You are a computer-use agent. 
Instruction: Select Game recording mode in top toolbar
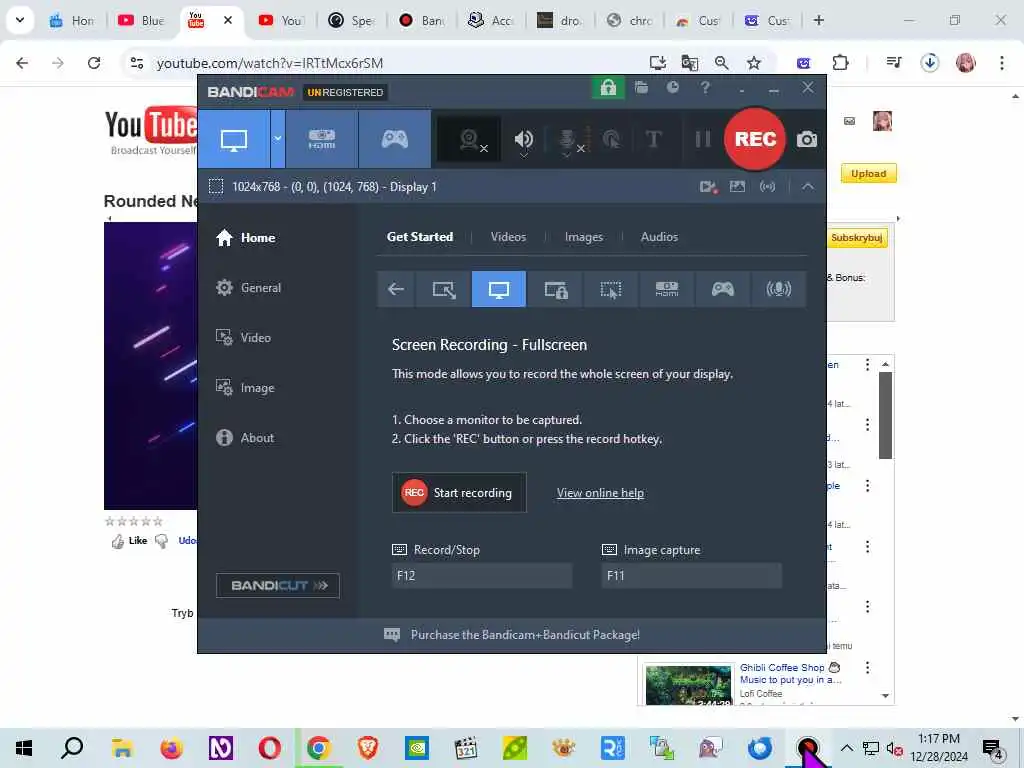click(394, 139)
